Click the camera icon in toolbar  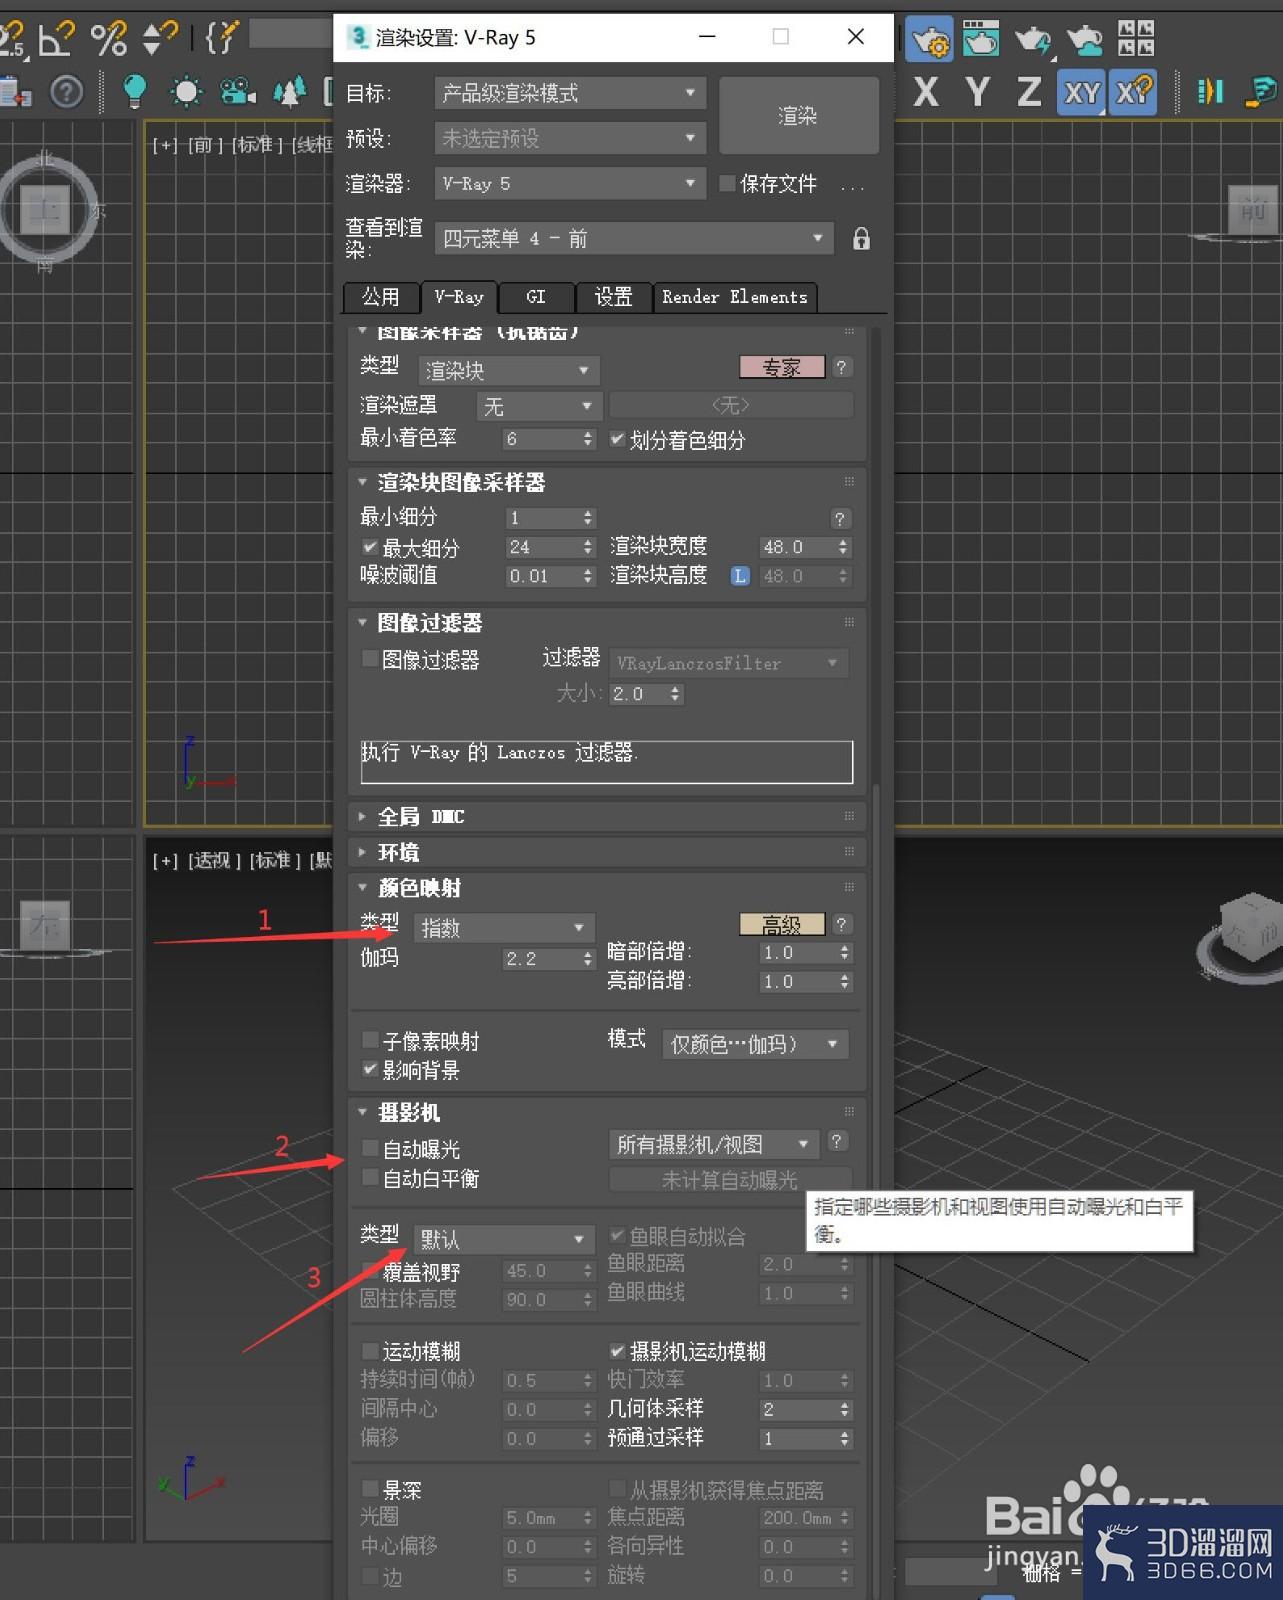click(237, 92)
